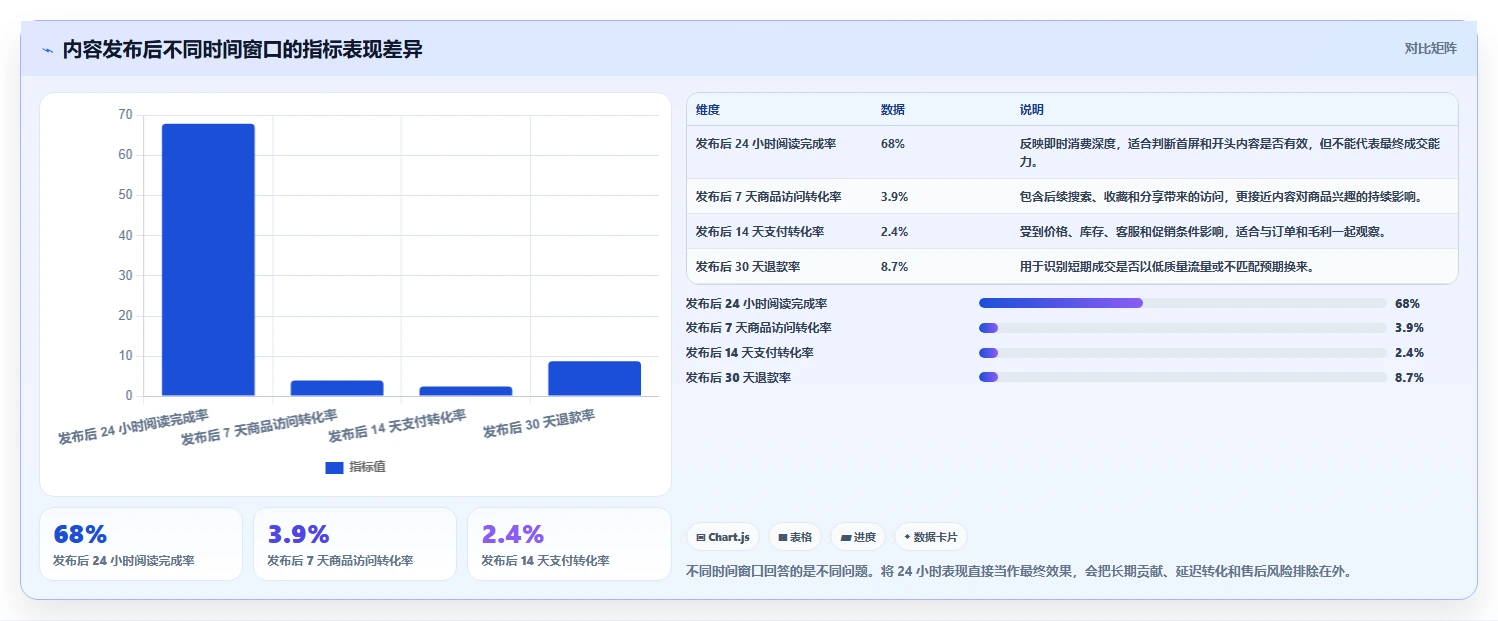
Task: Click the 3.9% progress value
Action: [1409, 328]
